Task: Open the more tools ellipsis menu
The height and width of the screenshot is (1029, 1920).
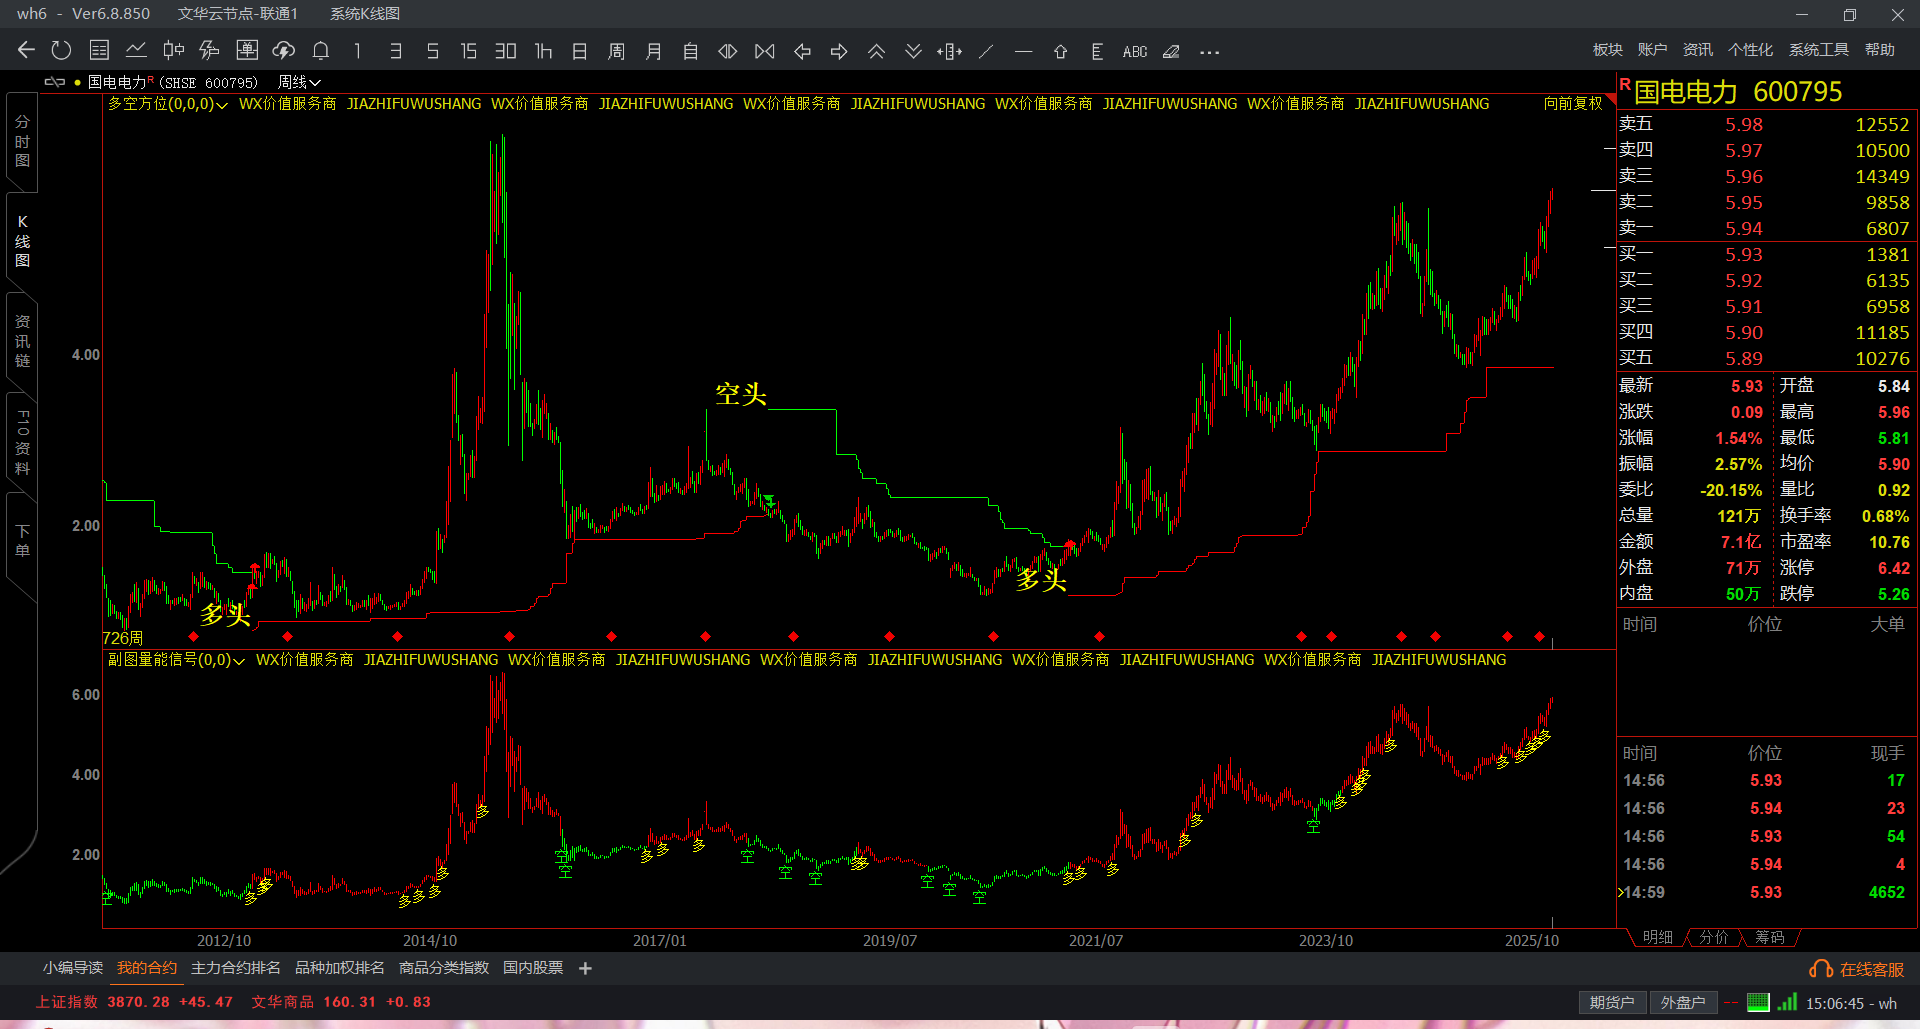Action: click(x=1210, y=52)
